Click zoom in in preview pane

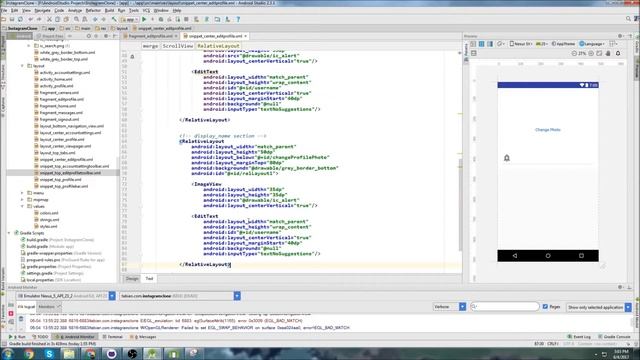tap(591, 53)
